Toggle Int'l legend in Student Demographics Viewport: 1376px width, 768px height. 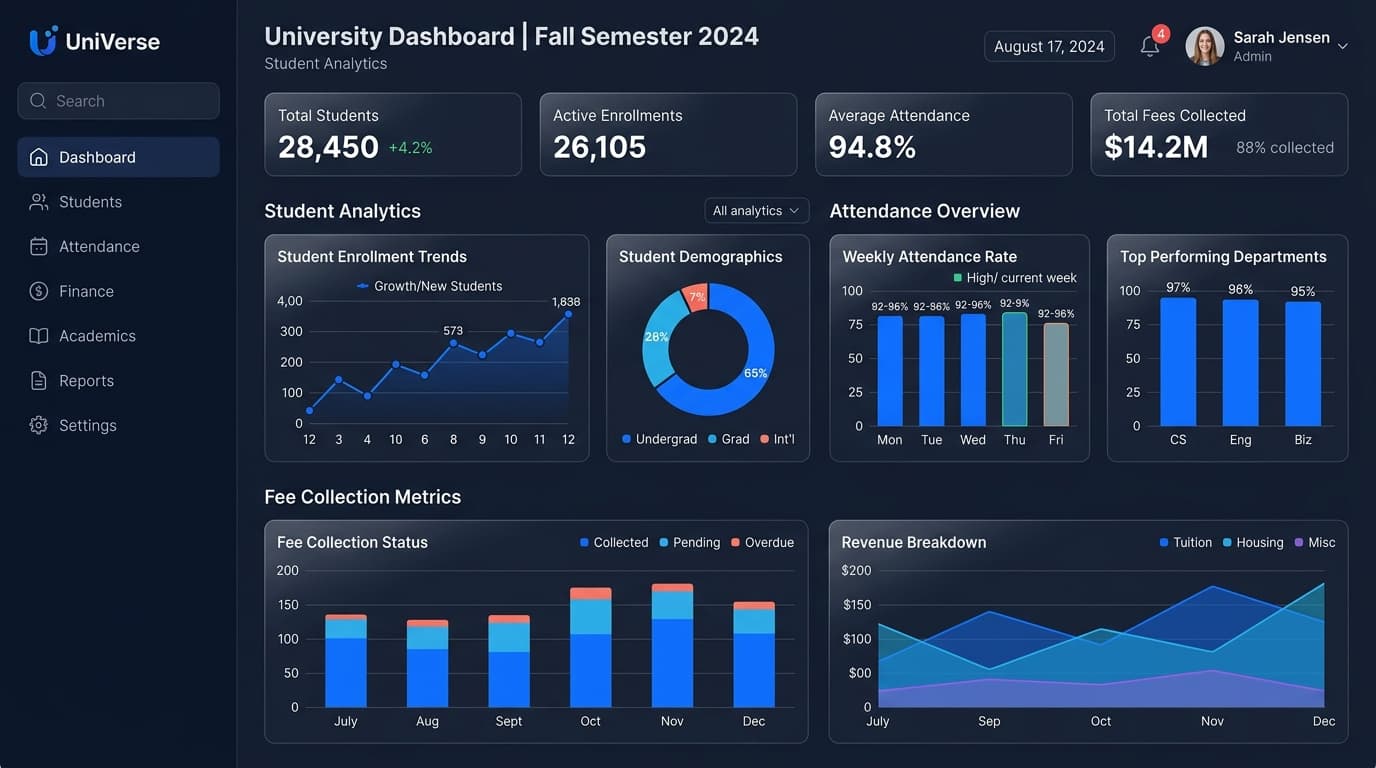click(777, 439)
